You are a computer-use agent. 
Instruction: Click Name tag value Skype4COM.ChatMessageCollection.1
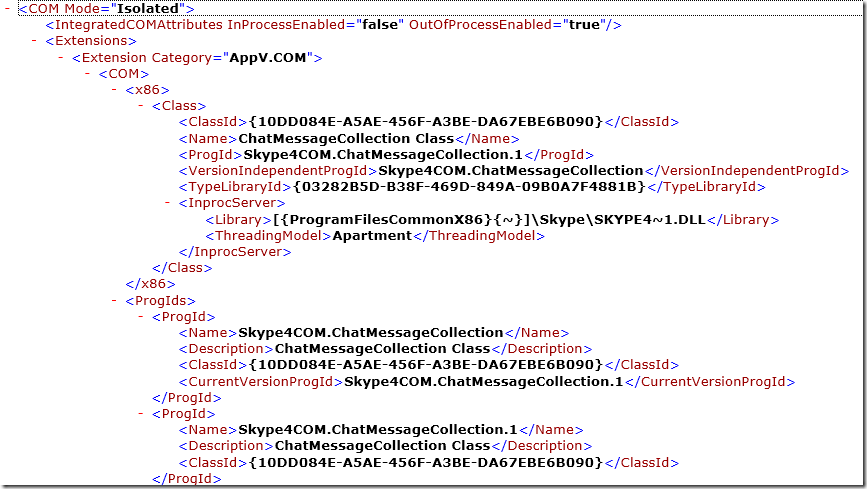tap(378, 430)
